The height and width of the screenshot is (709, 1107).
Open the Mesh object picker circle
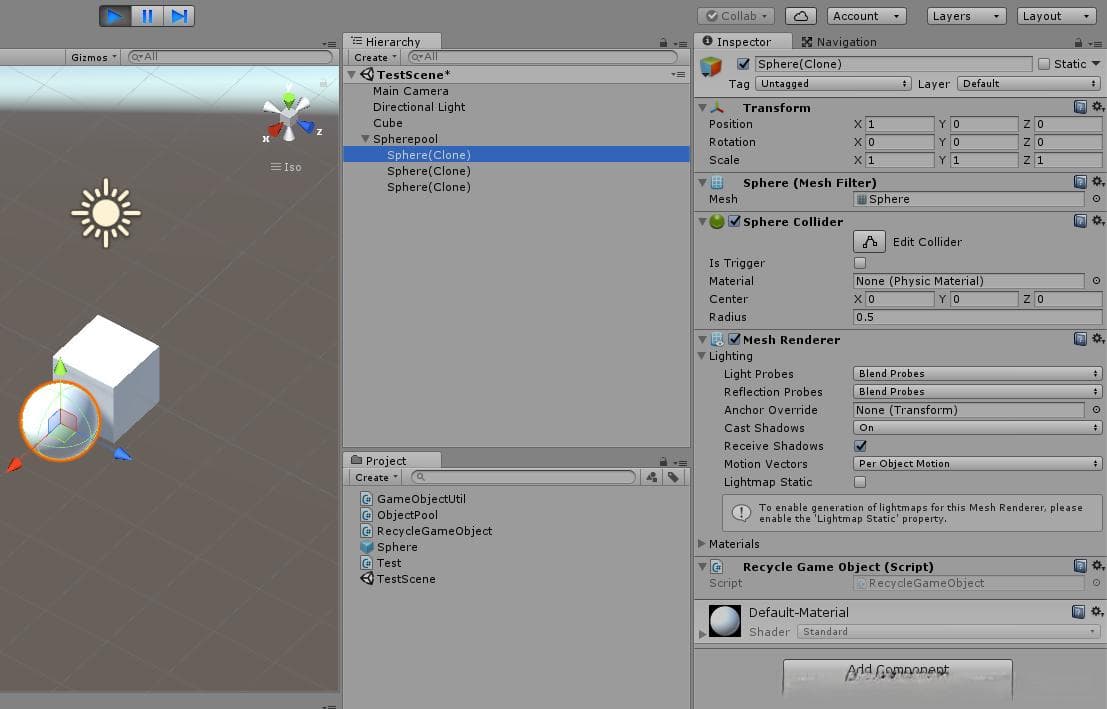click(x=1096, y=199)
